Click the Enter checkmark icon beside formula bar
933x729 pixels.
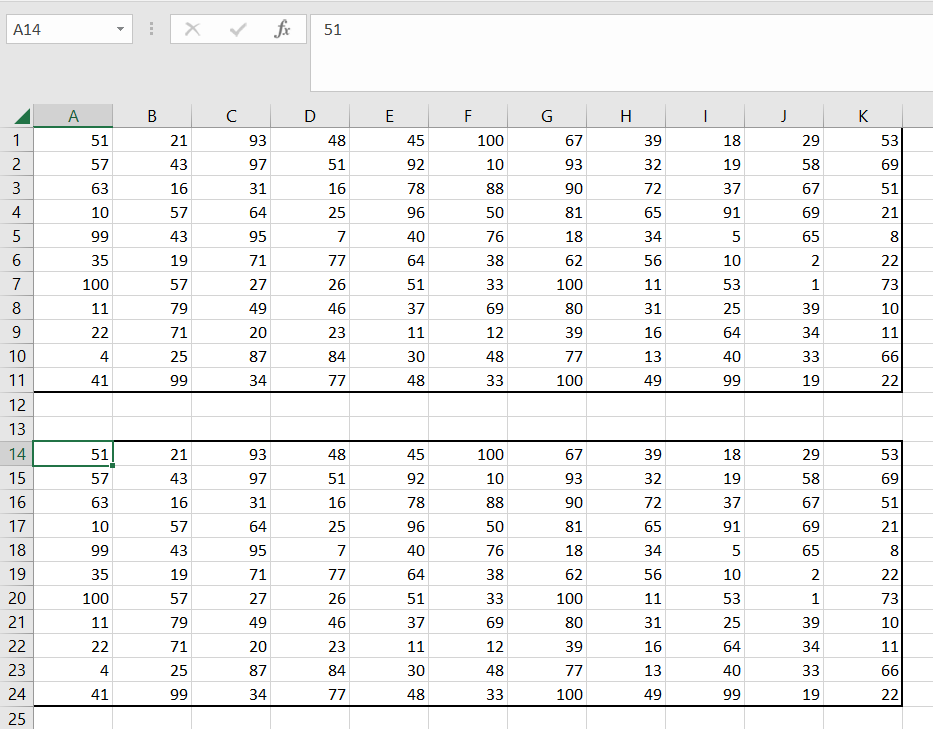(x=238, y=30)
